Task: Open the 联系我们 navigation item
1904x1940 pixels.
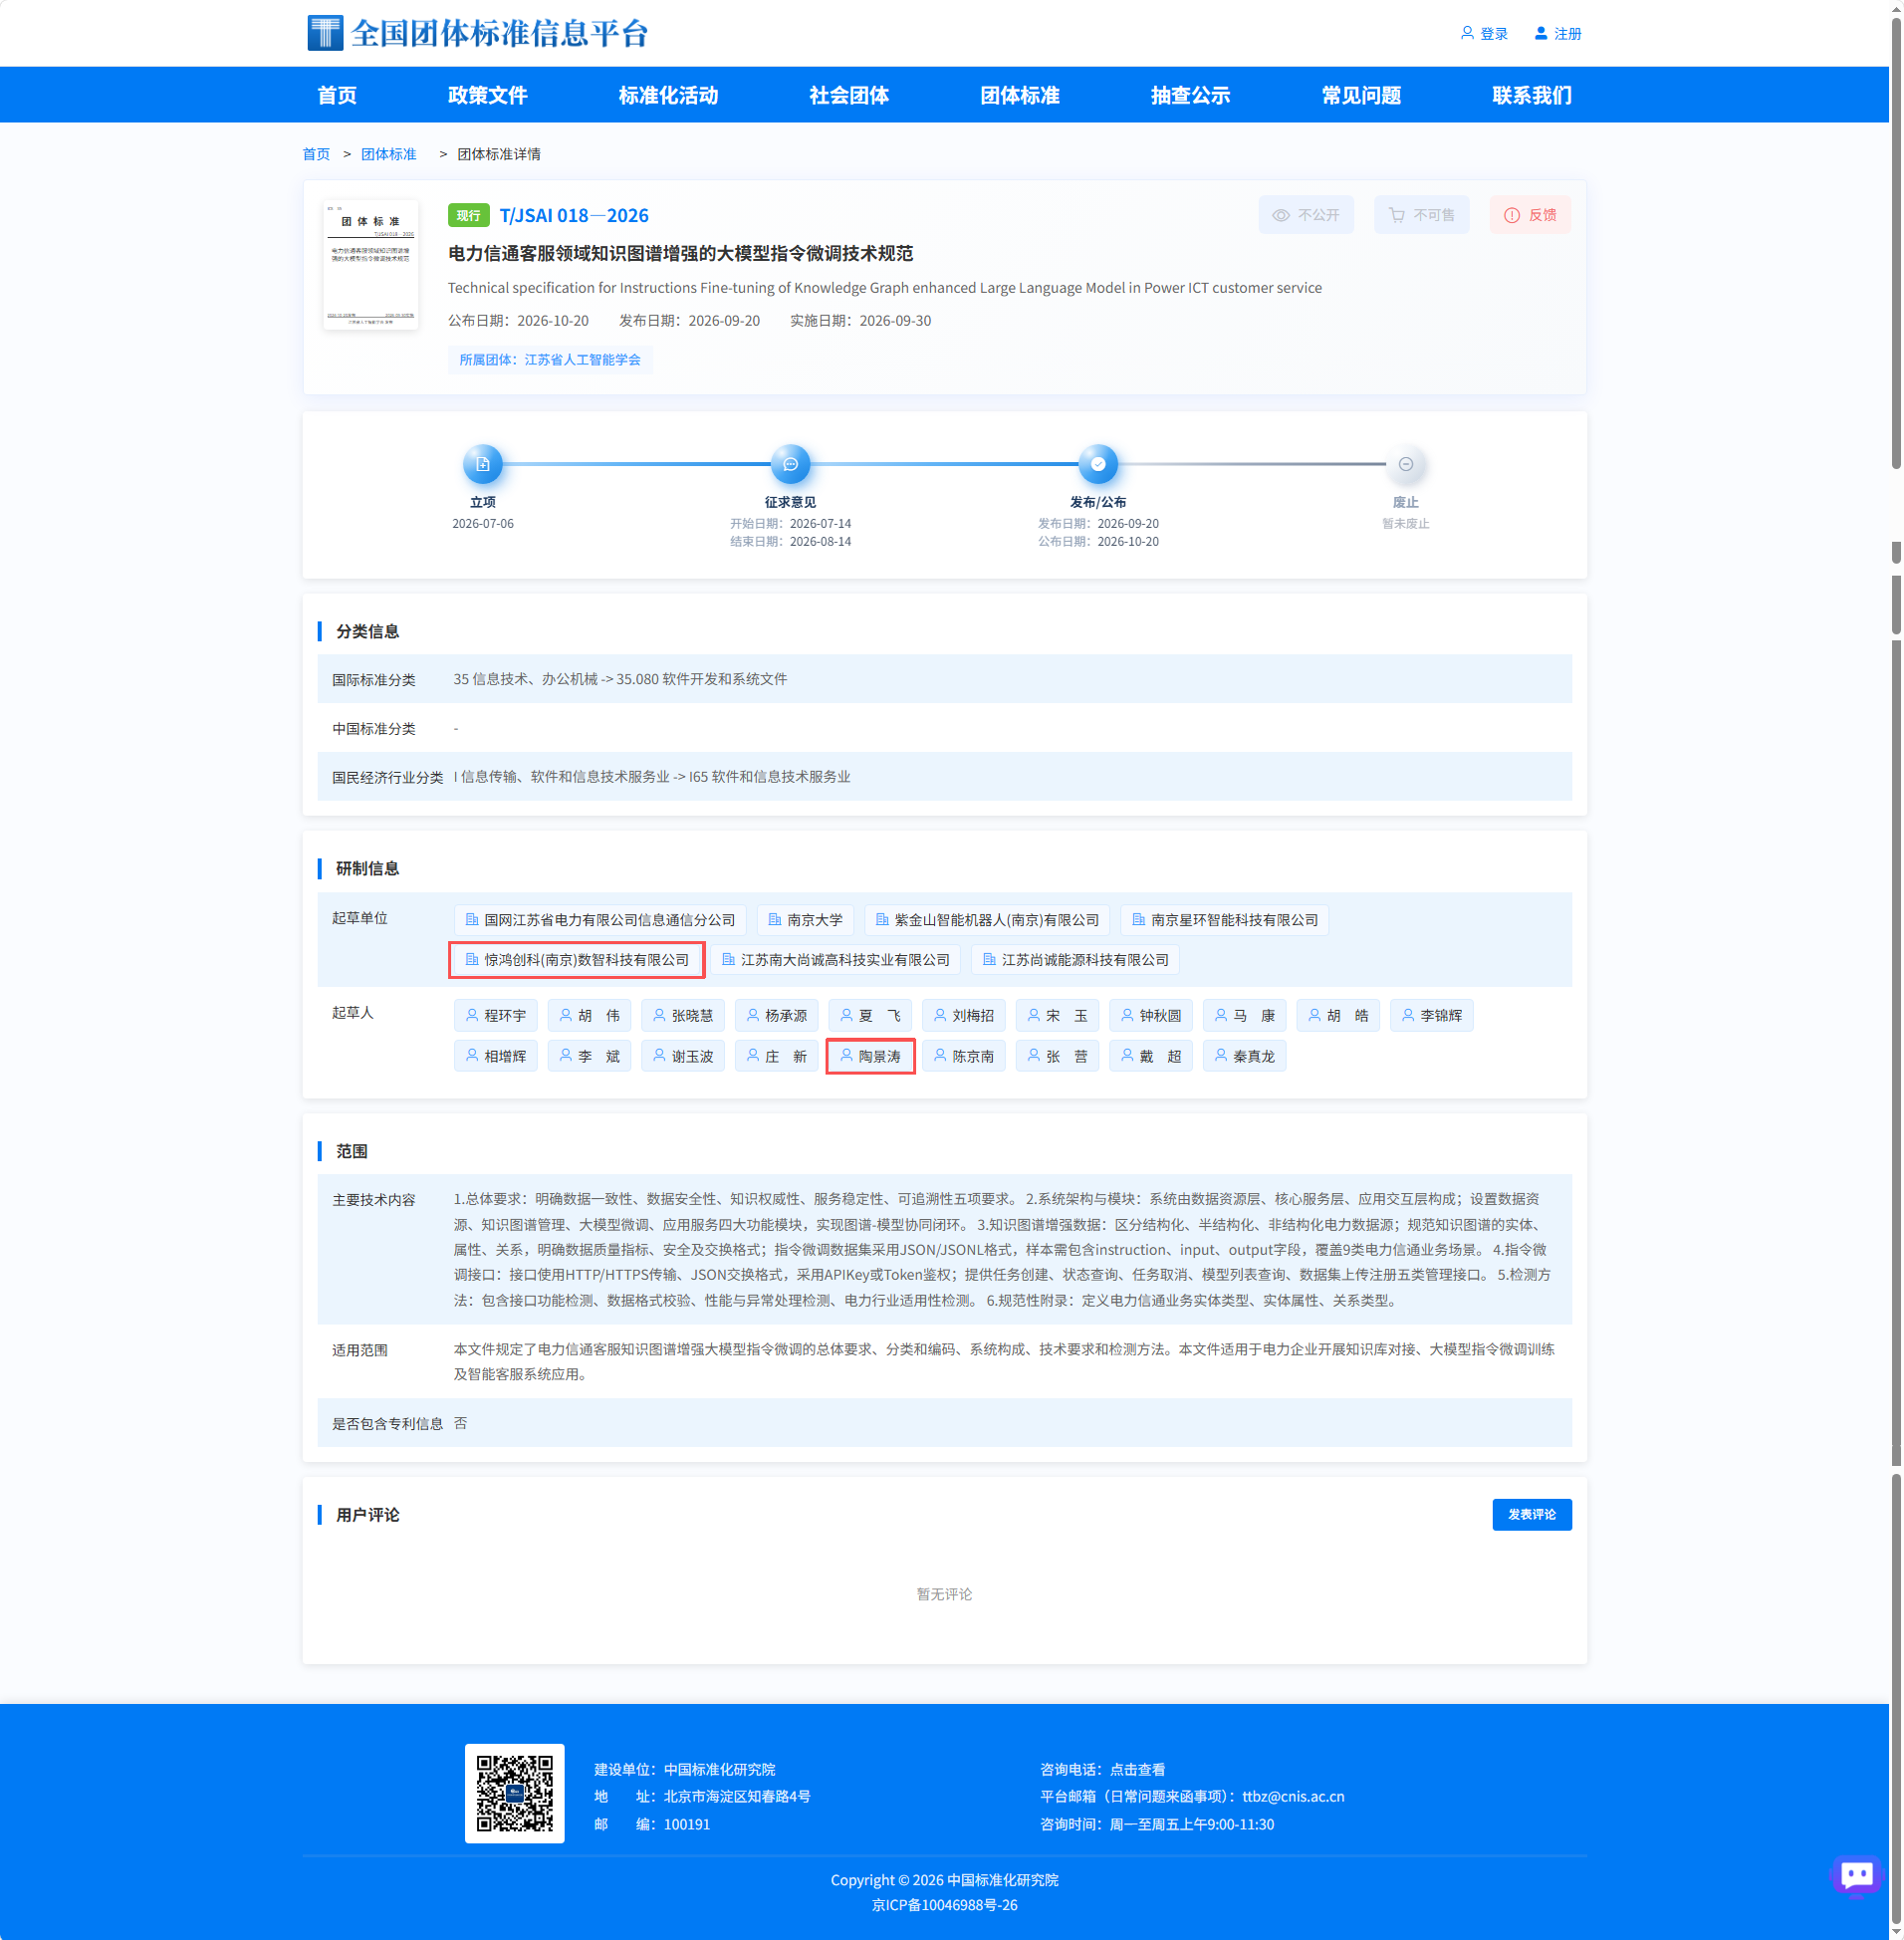Action: pyautogui.click(x=1532, y=95)
